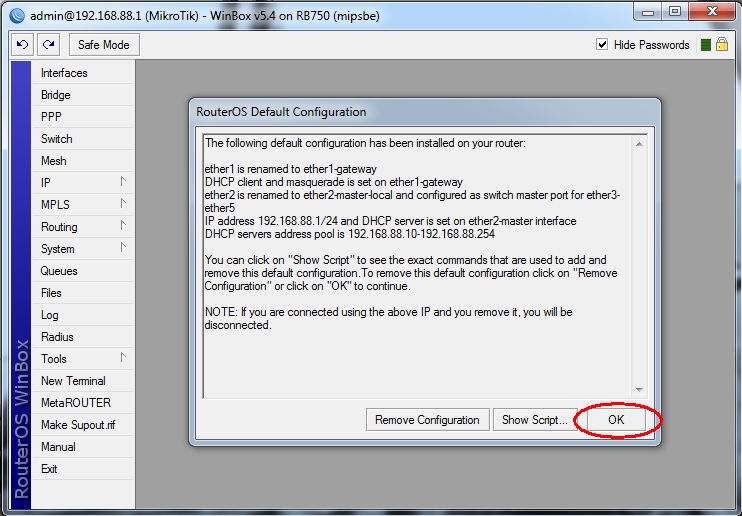Click the Remove Configuration button
Image resolution: width=742 pixels, height=516 pixels.
coord(427,420)
